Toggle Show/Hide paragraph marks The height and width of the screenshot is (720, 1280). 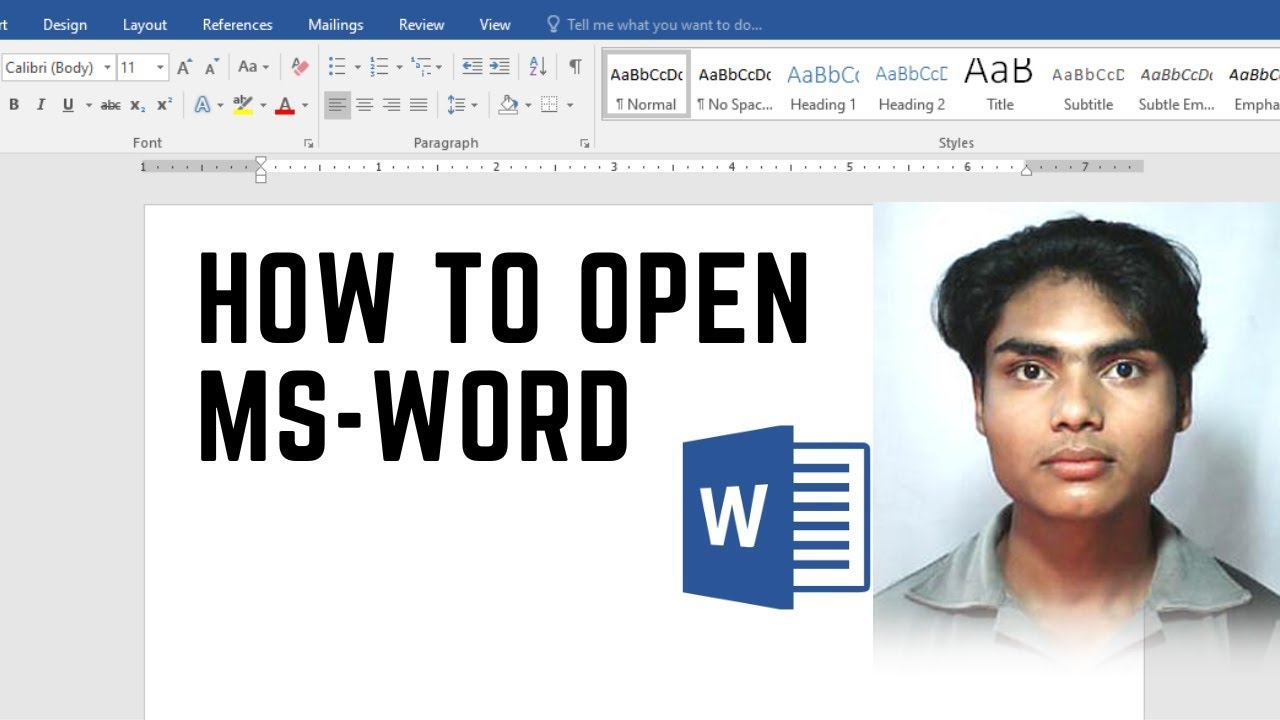click(575, 67)
